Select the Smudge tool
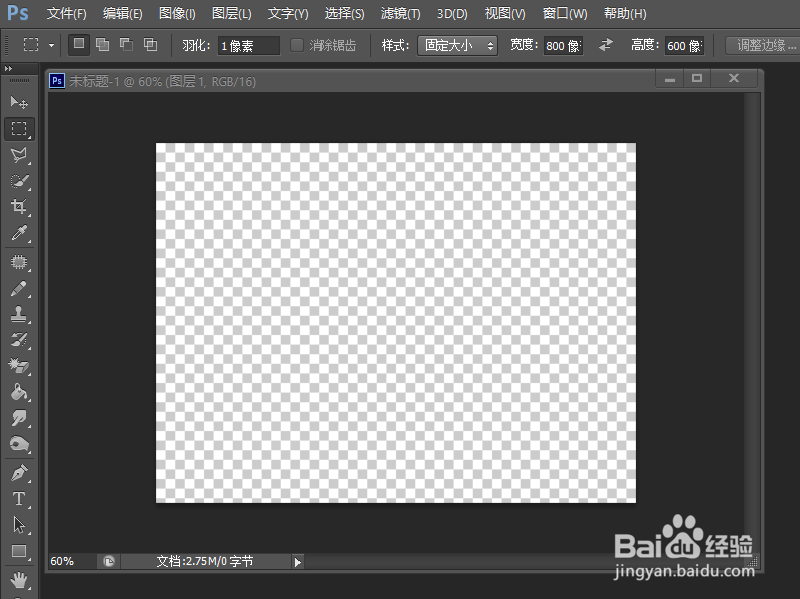Image resolution: width=800 pixels, height=599 pixels. 19,418
